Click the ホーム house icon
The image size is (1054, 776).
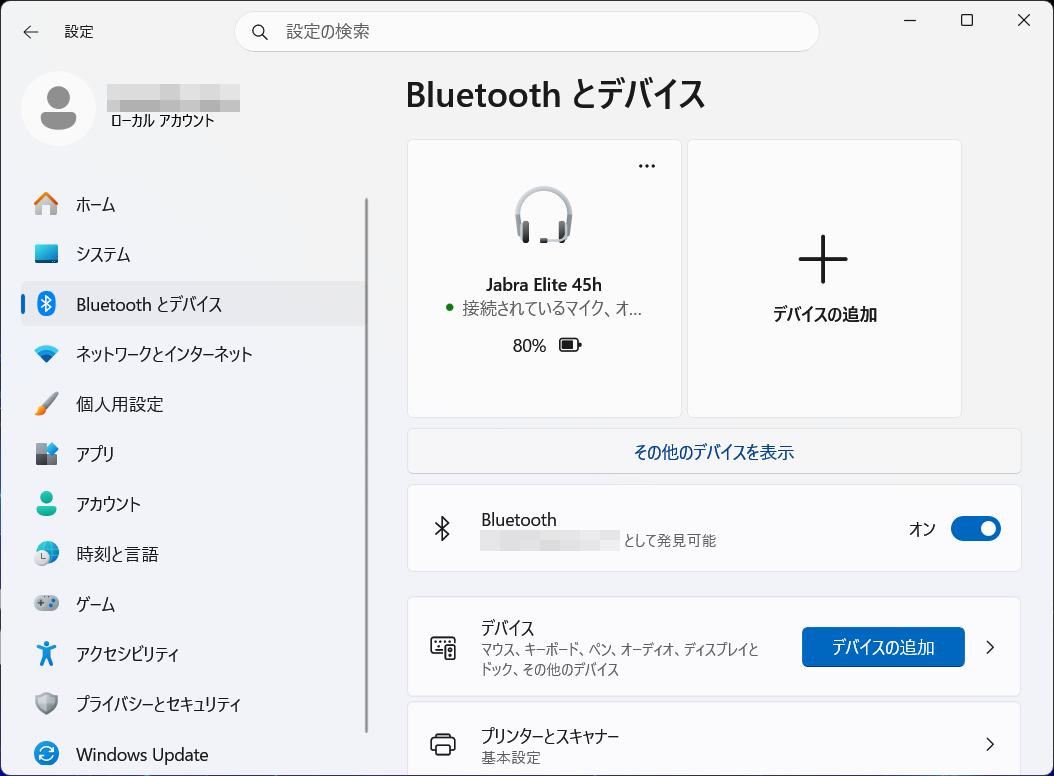pos(46,204)
